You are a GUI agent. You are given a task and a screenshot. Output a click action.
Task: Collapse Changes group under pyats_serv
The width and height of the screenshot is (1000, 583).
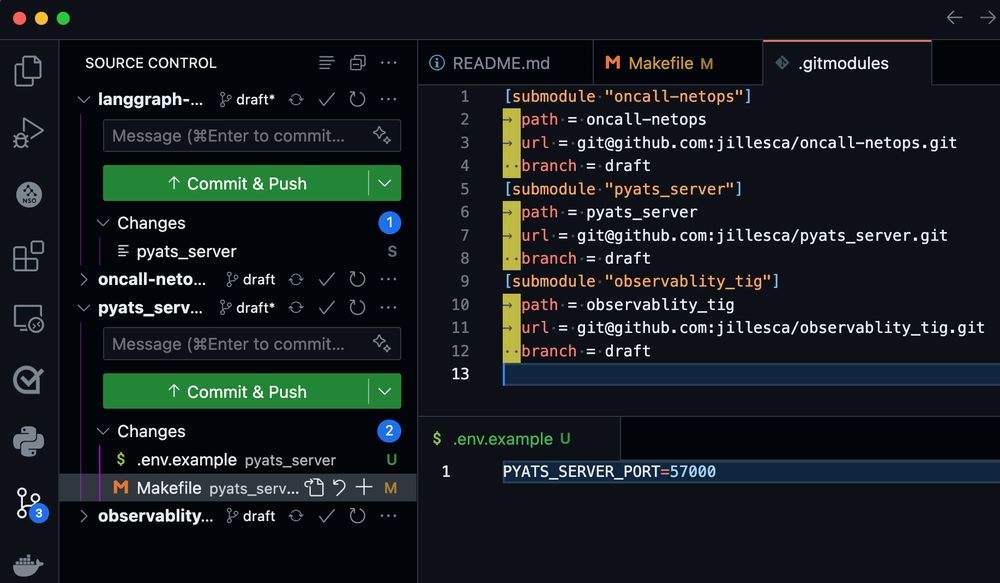(x=103, y=431)
